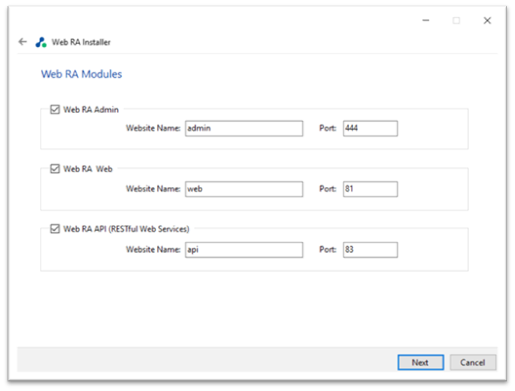Close the installer window
Screen dimensions: 515x391
pyautogui.click(x=487, y=20)
